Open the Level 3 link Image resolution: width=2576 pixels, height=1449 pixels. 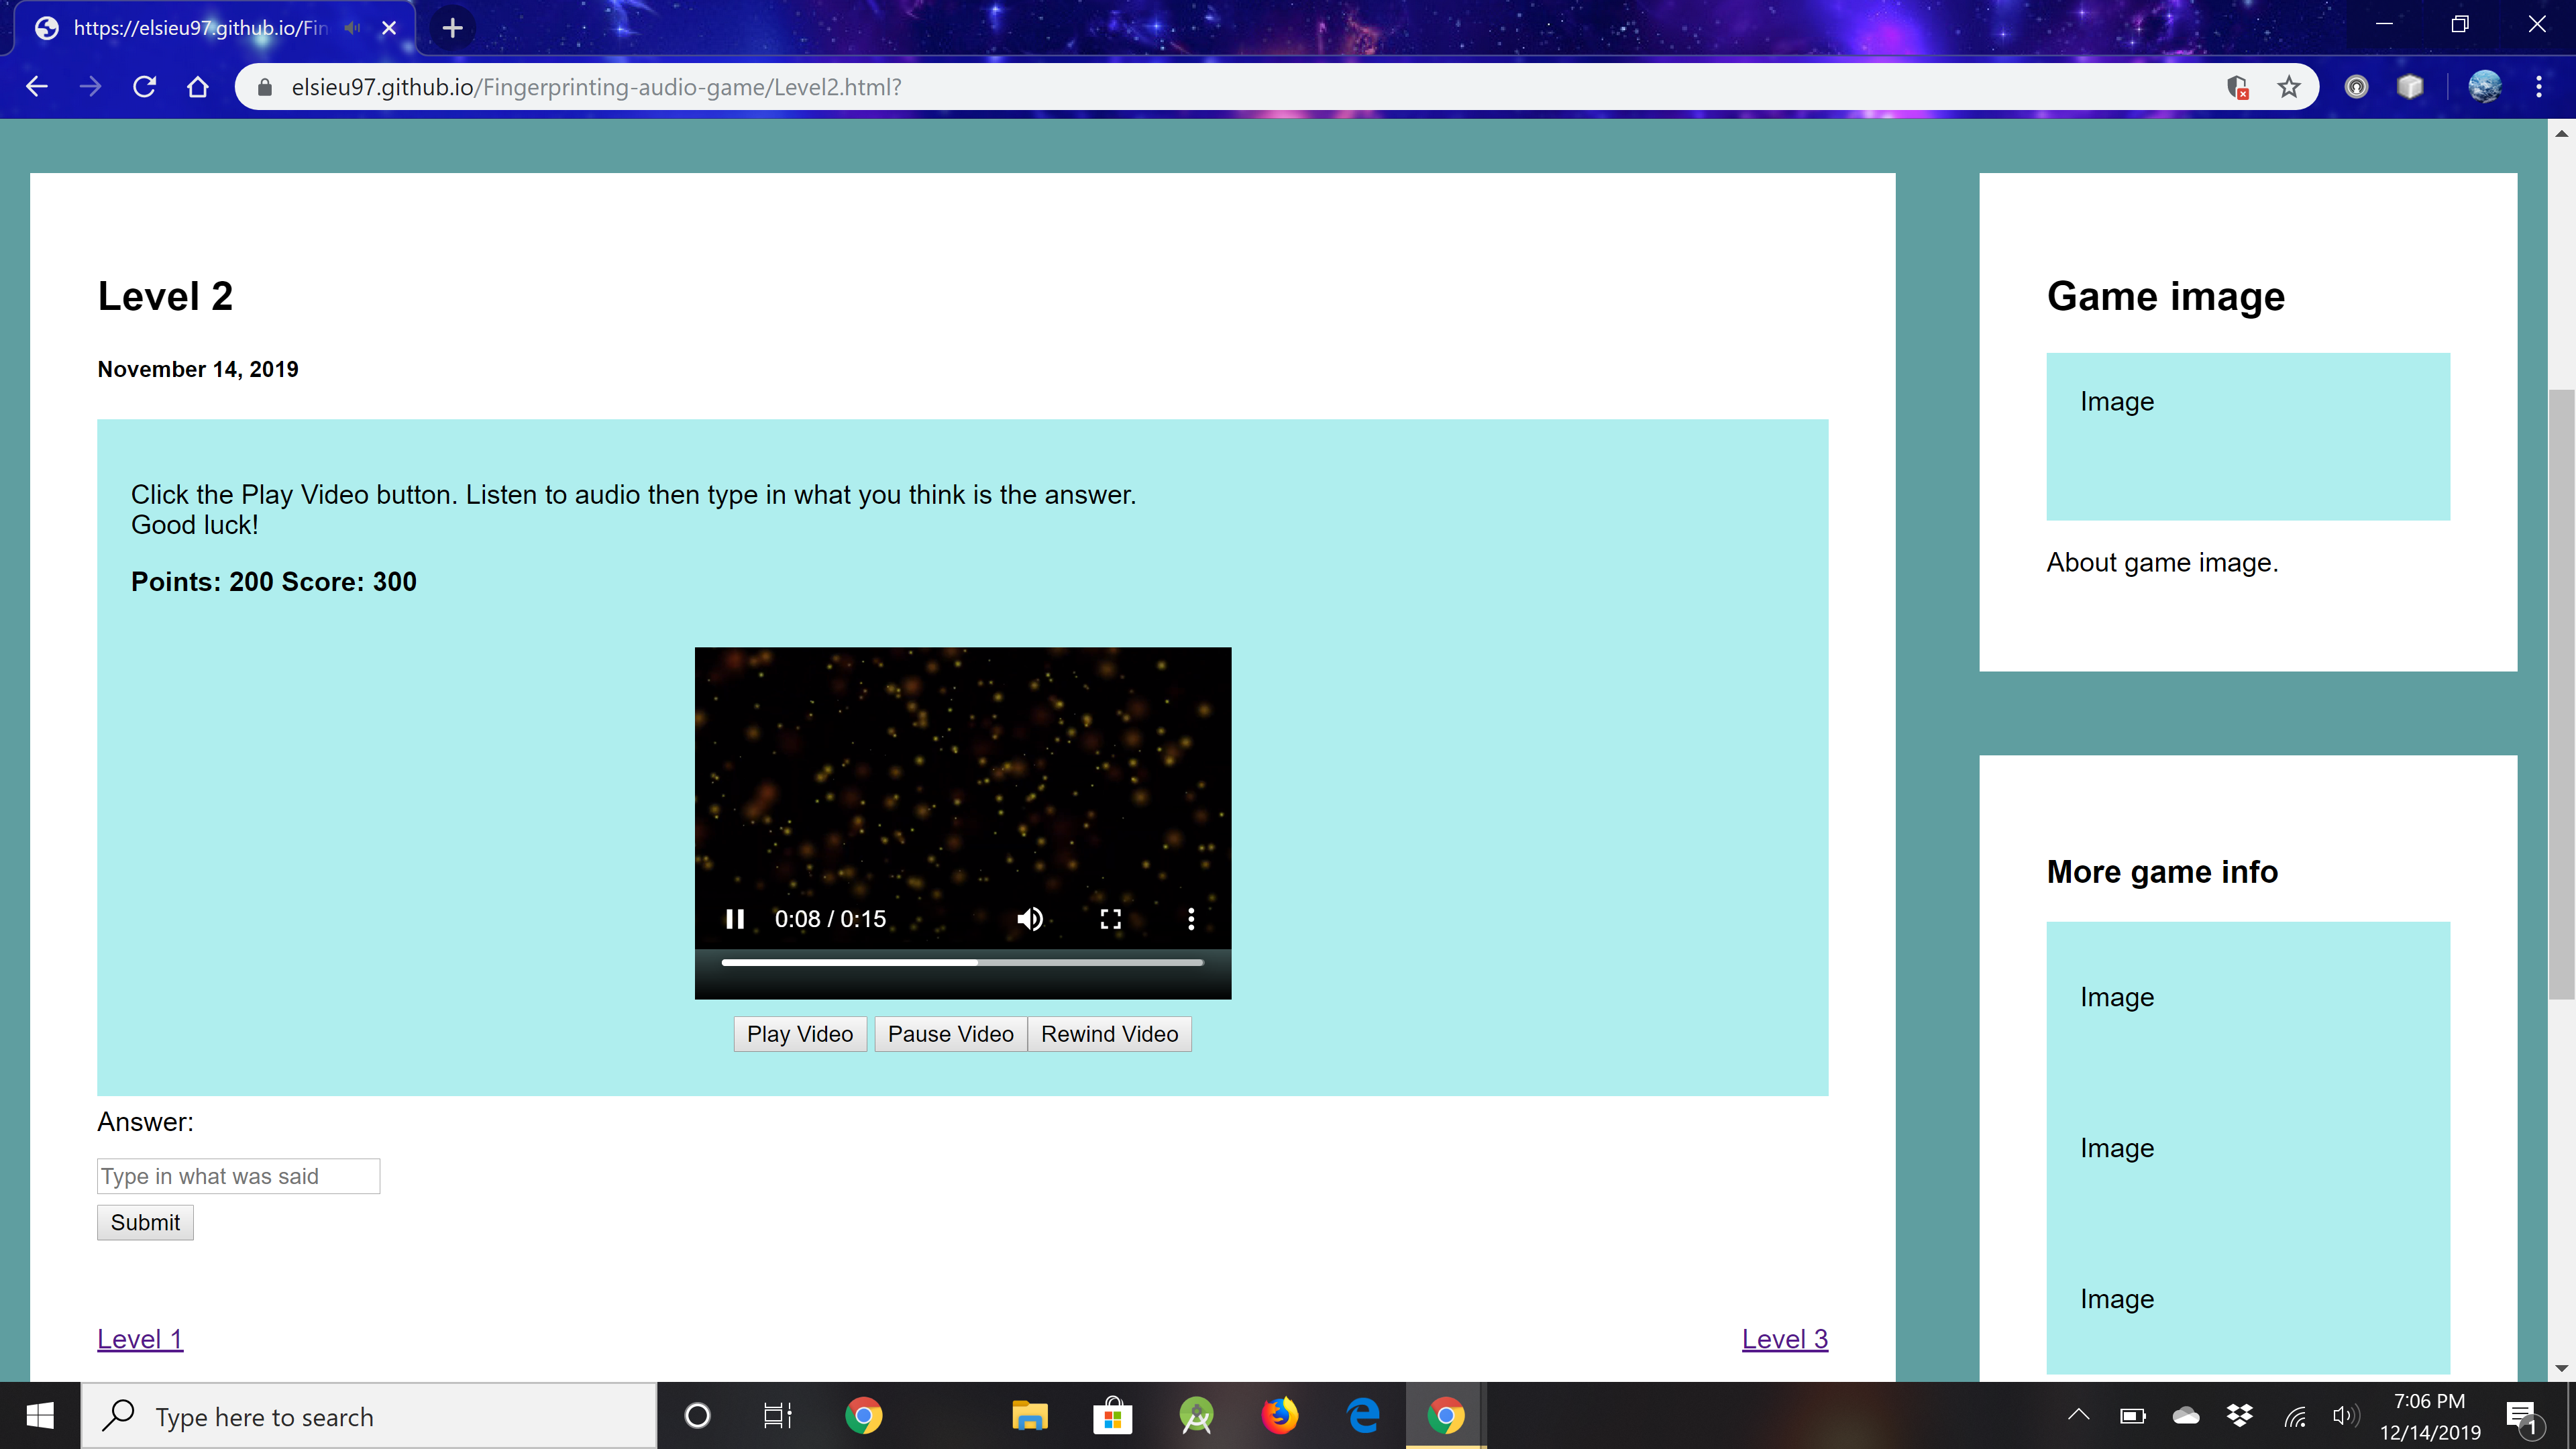1784,1339
